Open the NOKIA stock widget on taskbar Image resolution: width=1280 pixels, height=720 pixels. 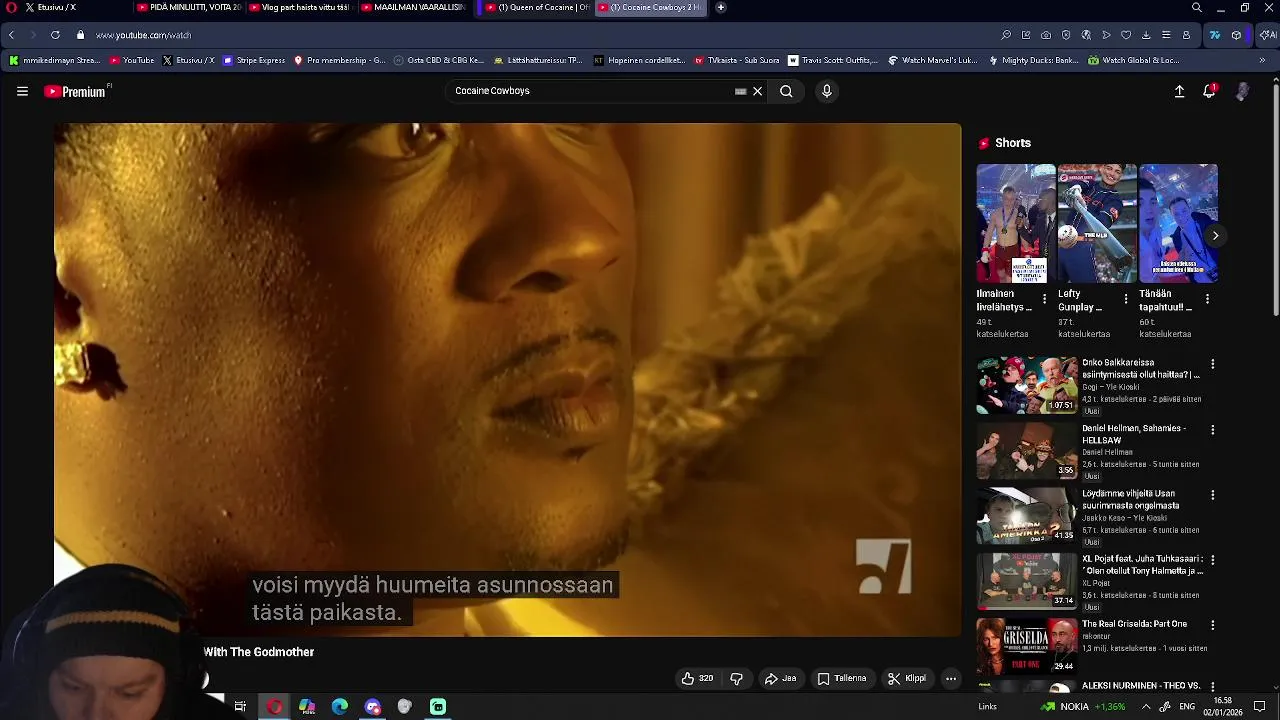coord(1083,707)
